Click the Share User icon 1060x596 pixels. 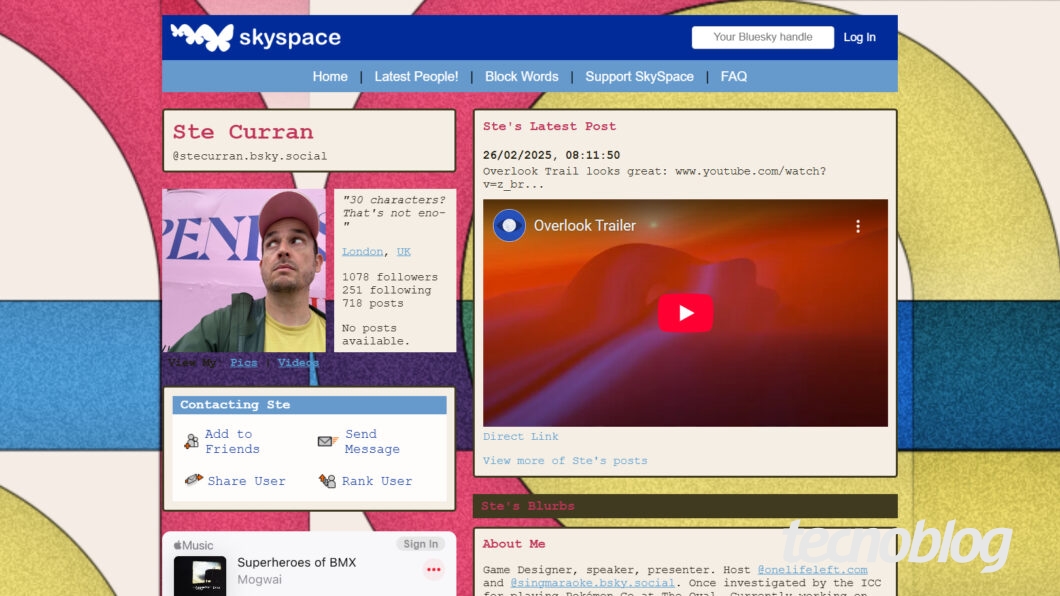tap(193, 480)
